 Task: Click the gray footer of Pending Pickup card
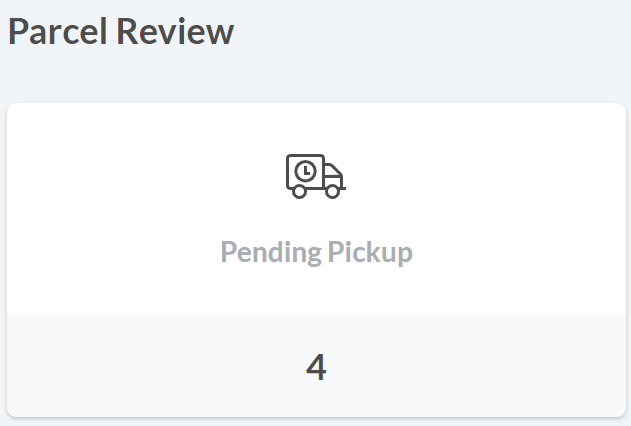[150, 366]
